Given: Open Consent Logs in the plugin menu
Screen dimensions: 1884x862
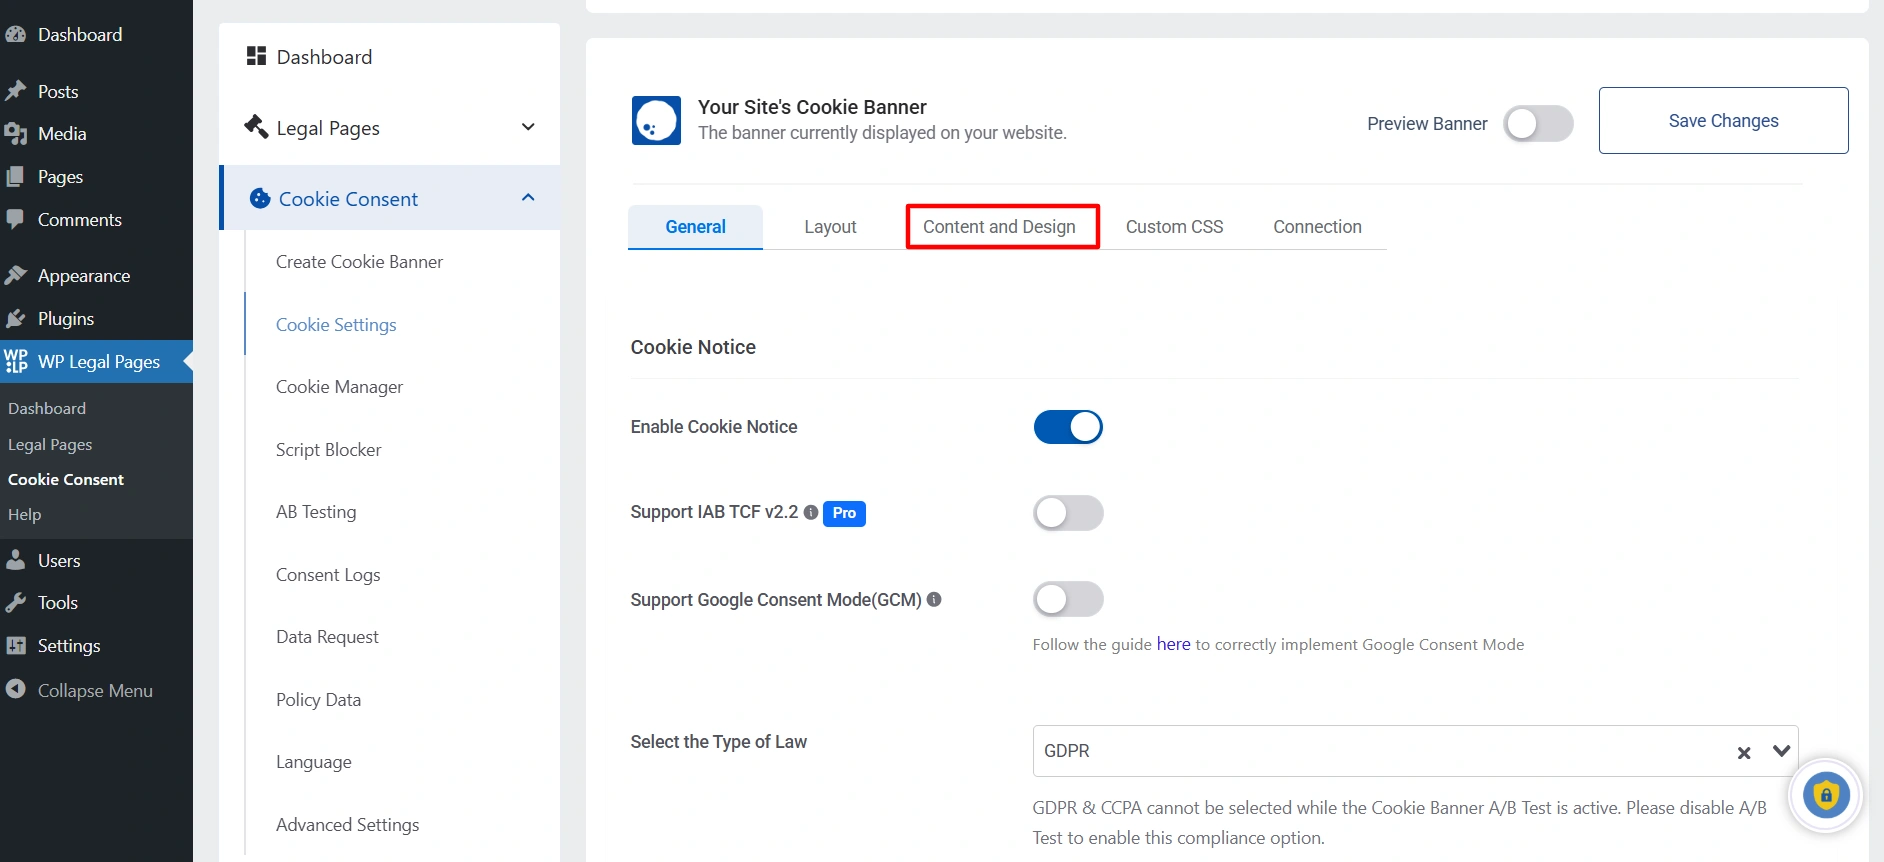Looking at the screenshot, I should pyautogui.click(x=328, y=575).
